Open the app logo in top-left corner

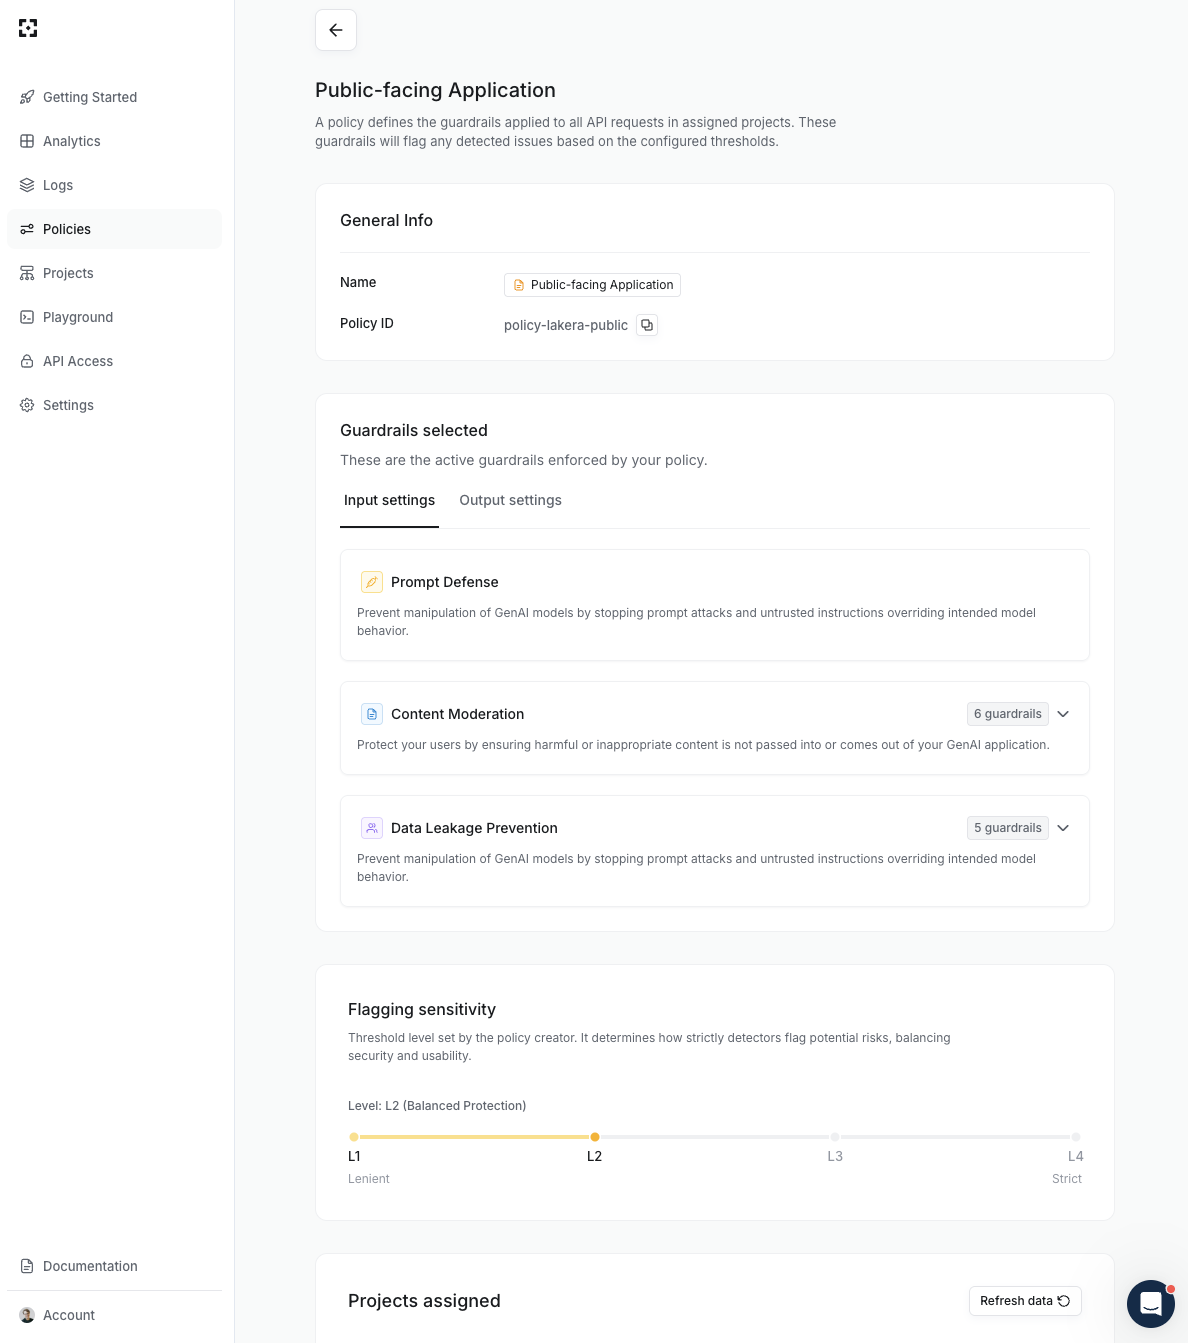point(28,28)
